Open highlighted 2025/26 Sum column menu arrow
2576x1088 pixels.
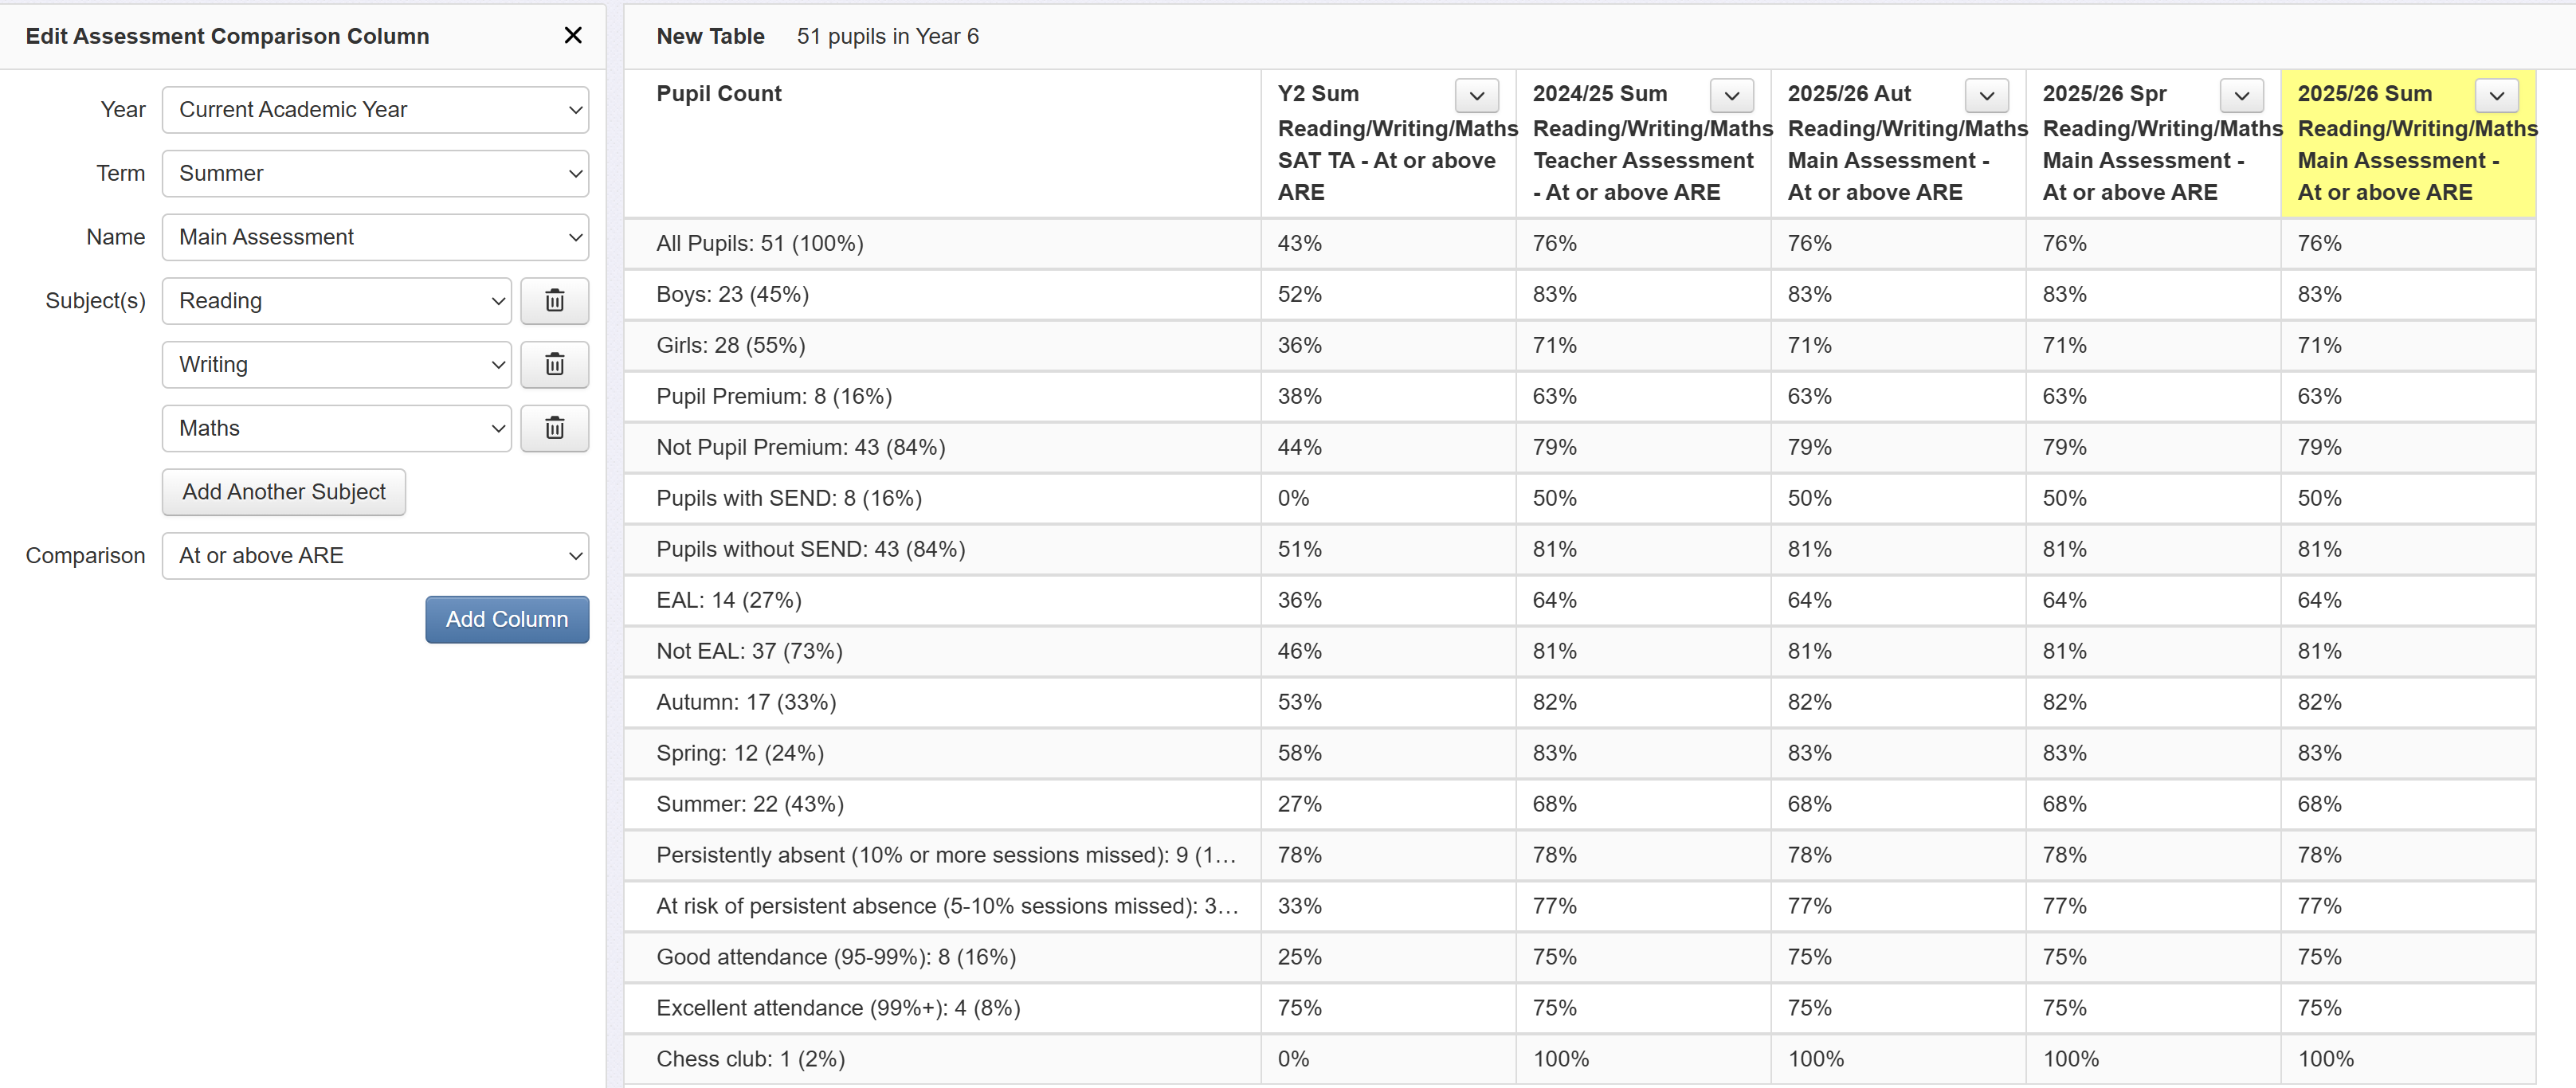[2496, 95]
